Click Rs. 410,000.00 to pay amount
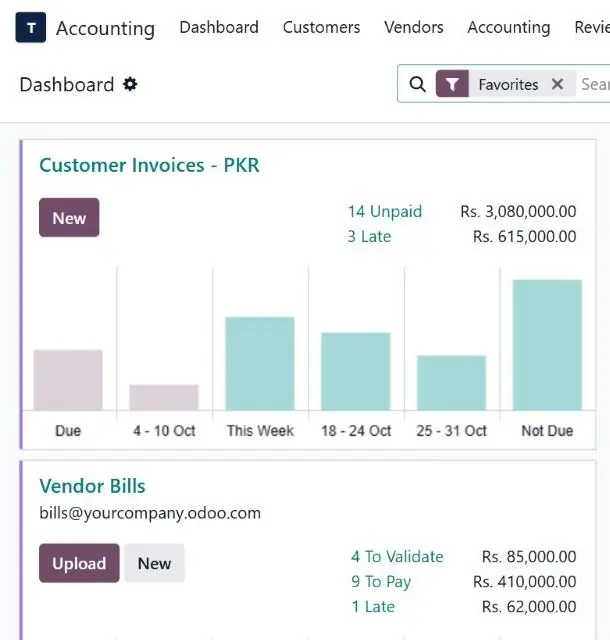 [x=525, y=582]
